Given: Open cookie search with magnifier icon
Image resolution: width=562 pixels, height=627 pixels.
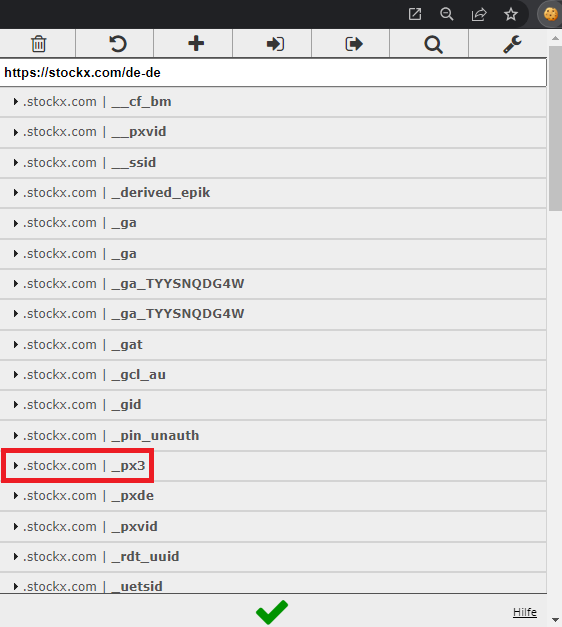Looking at the screenshot, I should (x=433, y=44).
